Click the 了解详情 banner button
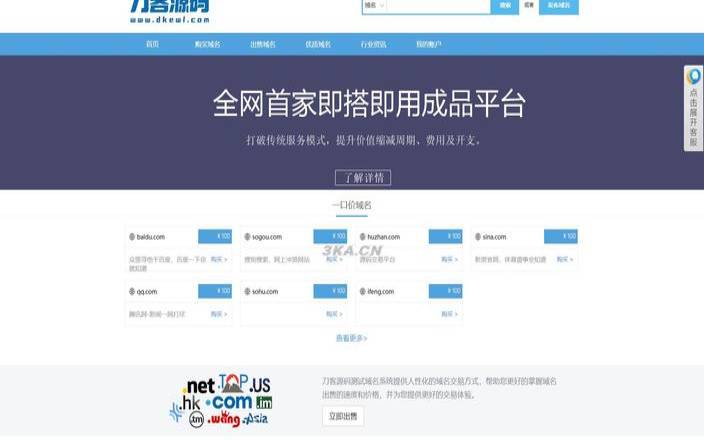 [x=363, y=177]
